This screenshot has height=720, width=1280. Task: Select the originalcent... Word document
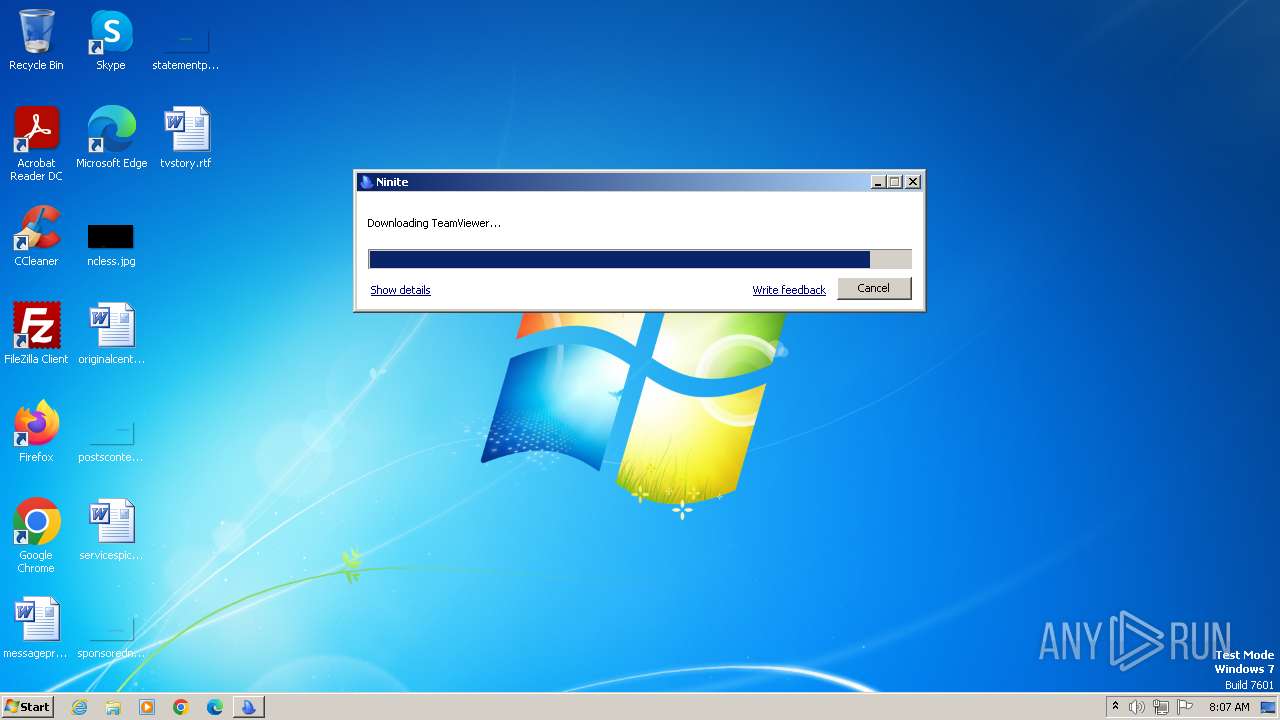[x=111, y=334]
